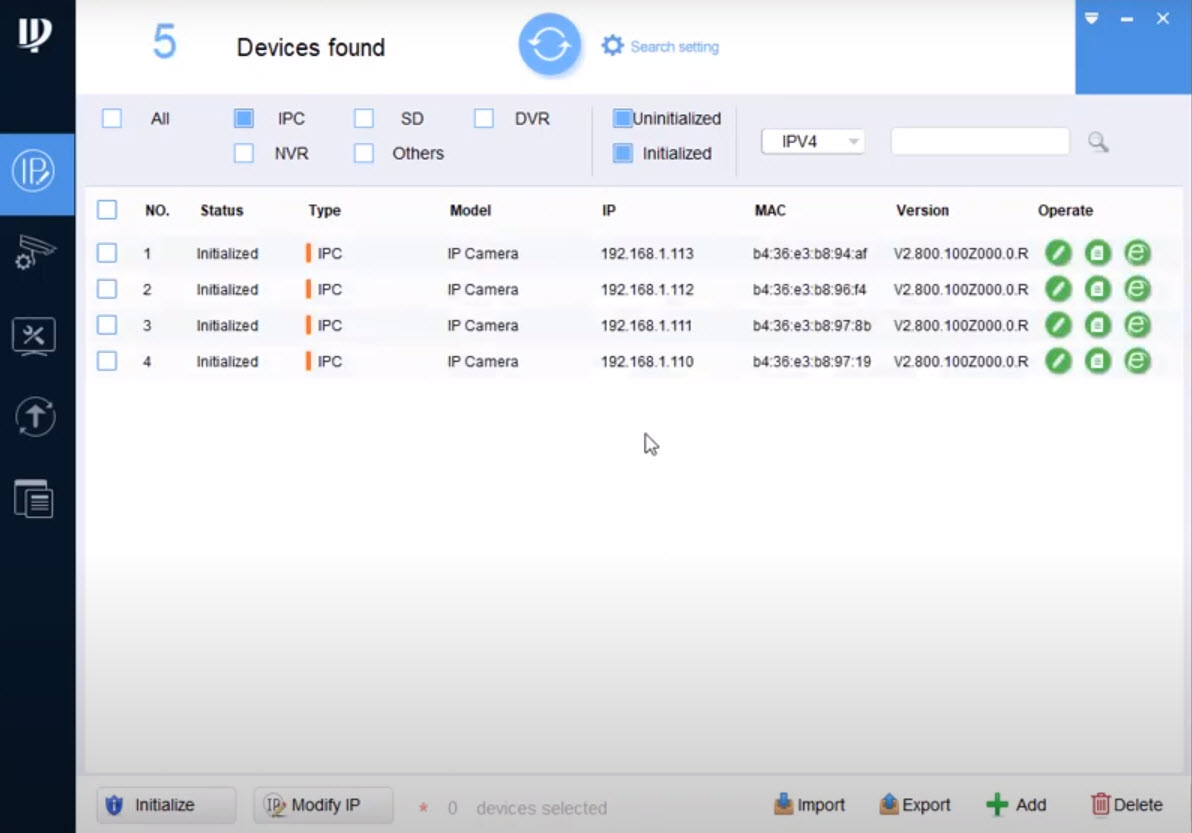Click the refresh device search icon
1192x833 pixels.
click(x=549, y=45)
